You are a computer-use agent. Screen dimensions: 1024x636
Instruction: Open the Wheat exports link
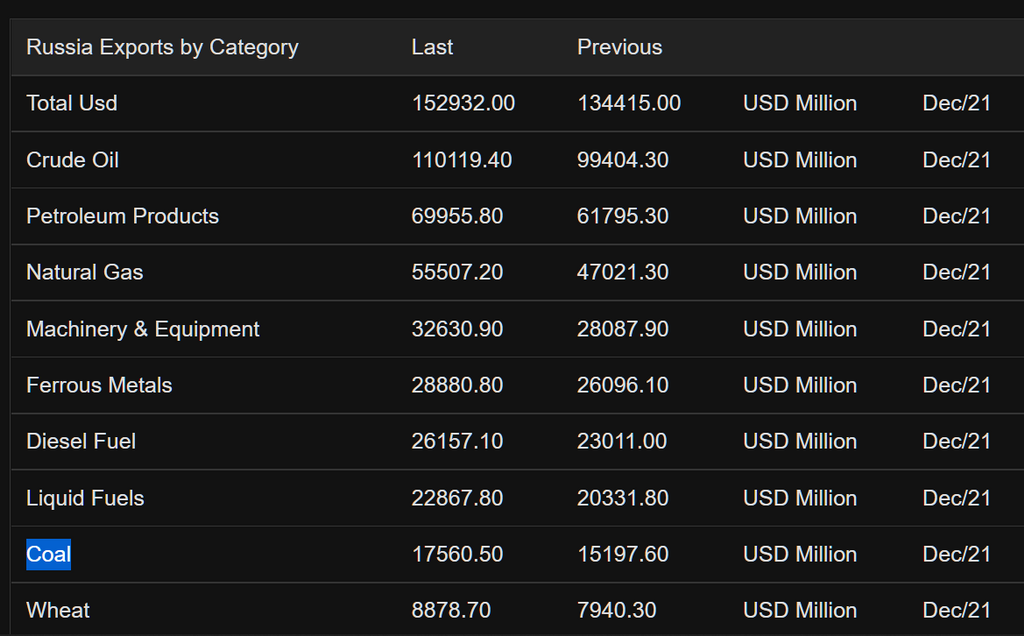point(58,610)
